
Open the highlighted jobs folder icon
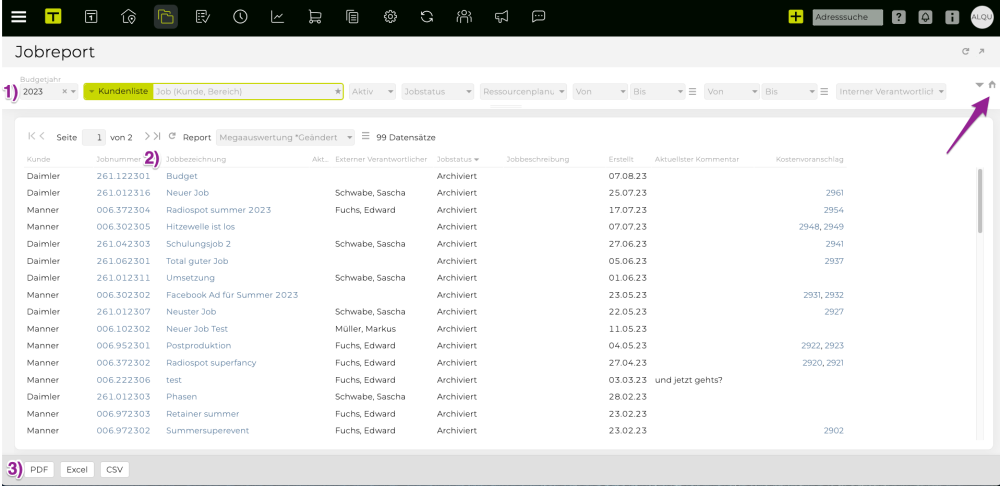coord(166,17)
